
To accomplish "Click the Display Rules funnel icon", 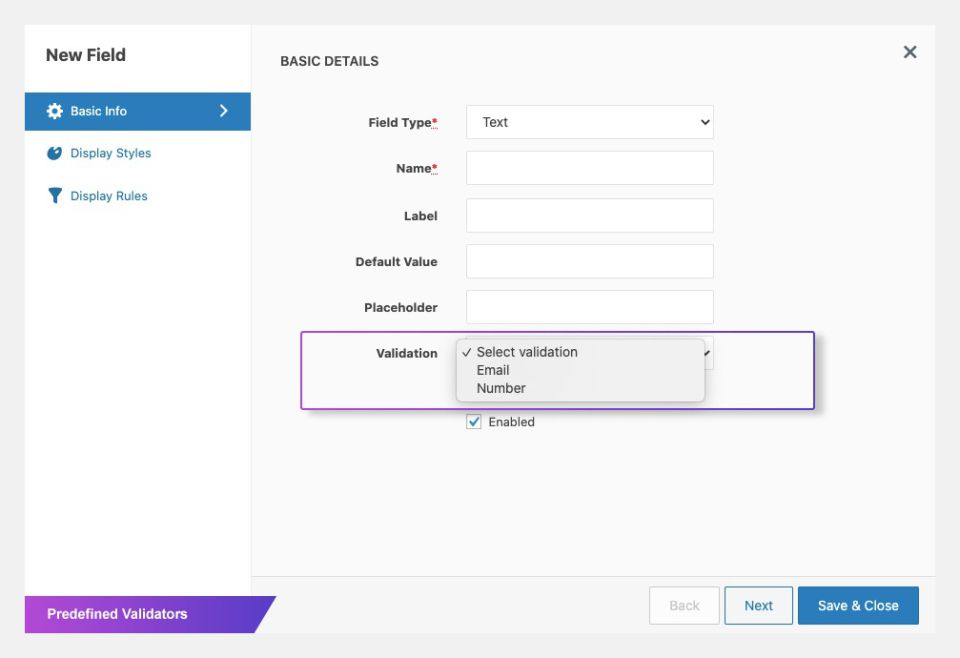I will (x=55, y=196).
